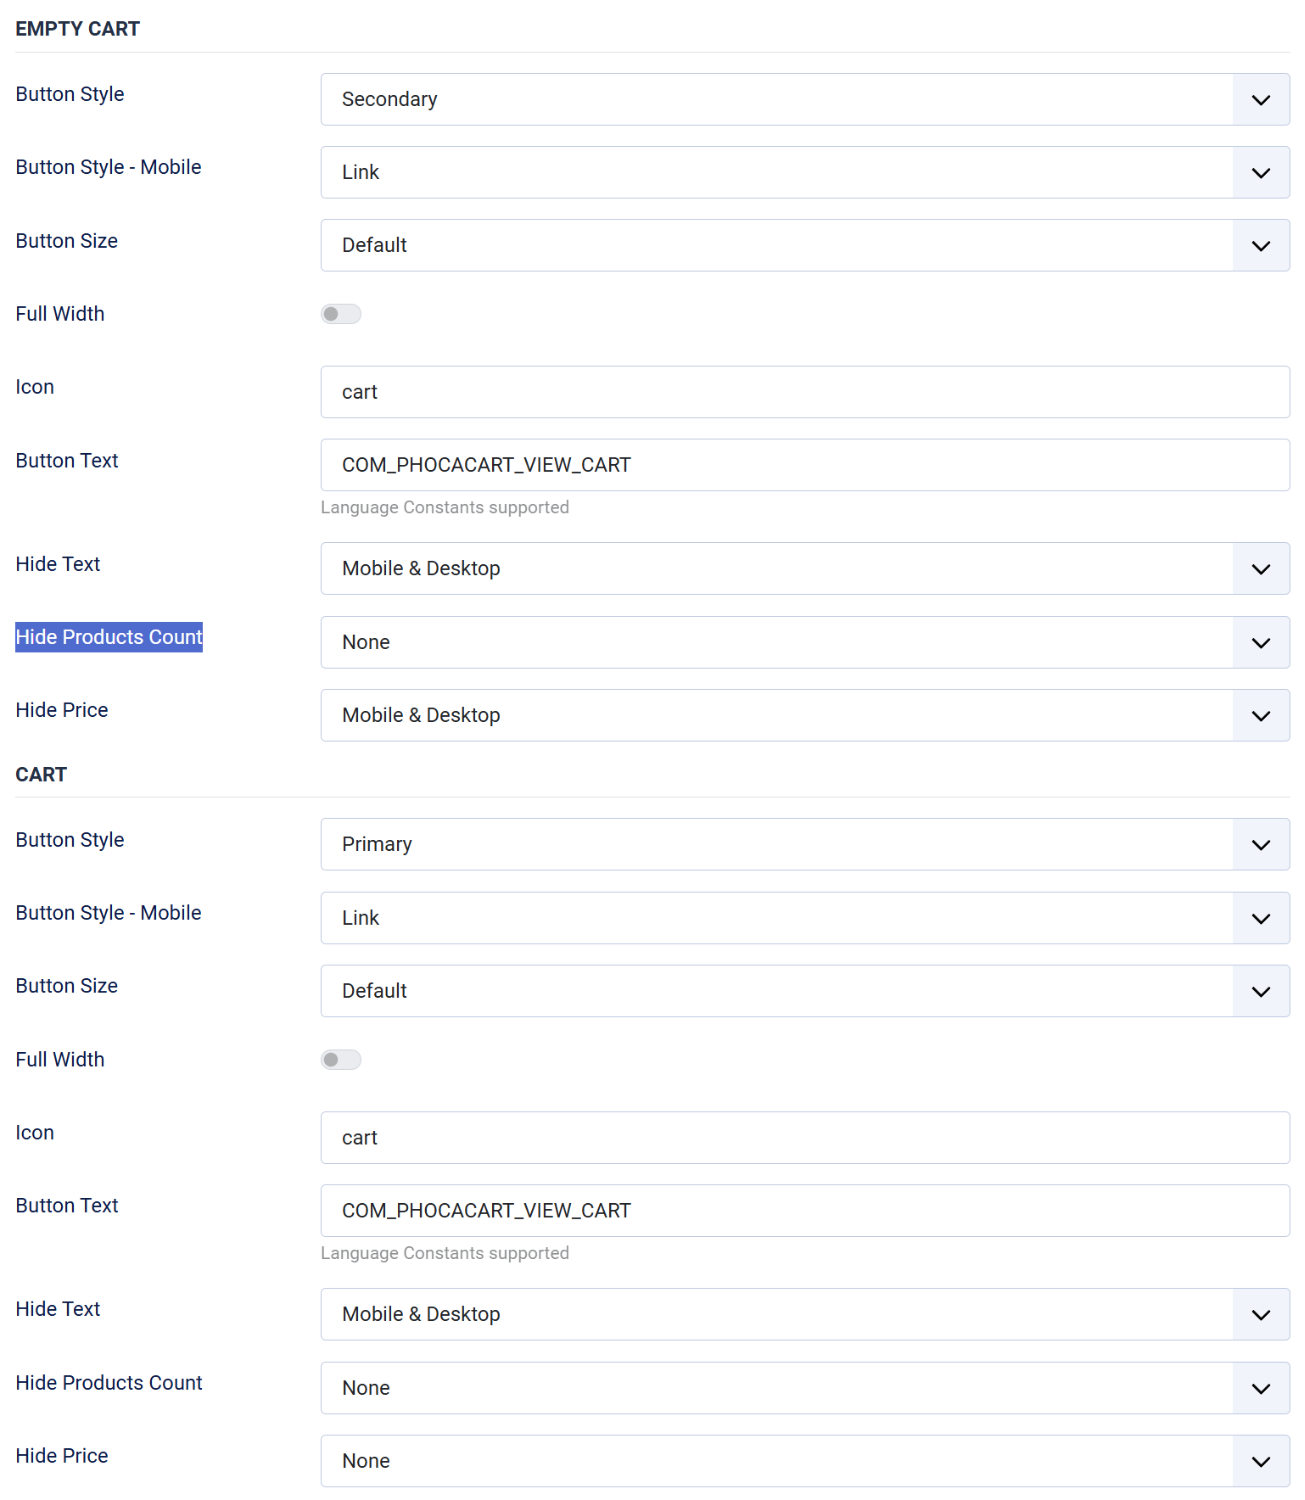The width and height of the screenshot is (1305, 1500).
Task: Toggle Full Width switch under Empty Cart
Action: [x=341, y=314]
